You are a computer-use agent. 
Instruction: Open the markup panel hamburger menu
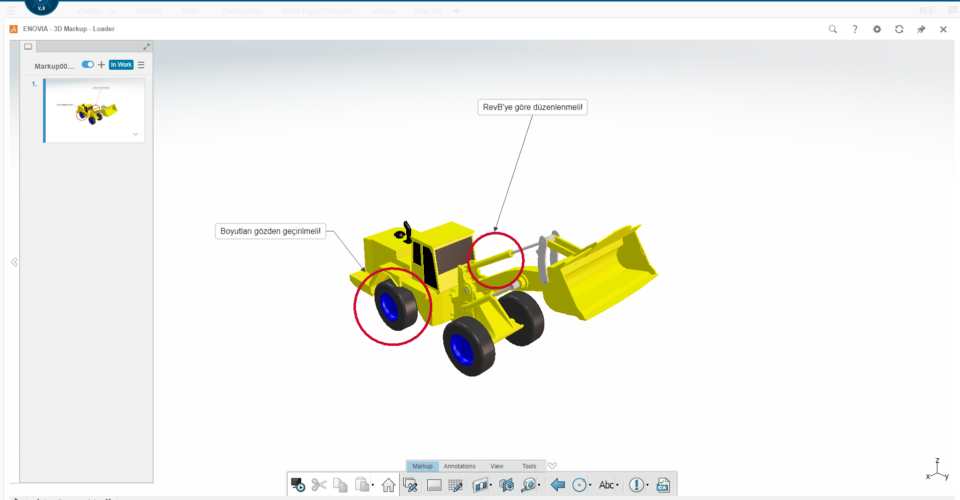pos(141,65)
